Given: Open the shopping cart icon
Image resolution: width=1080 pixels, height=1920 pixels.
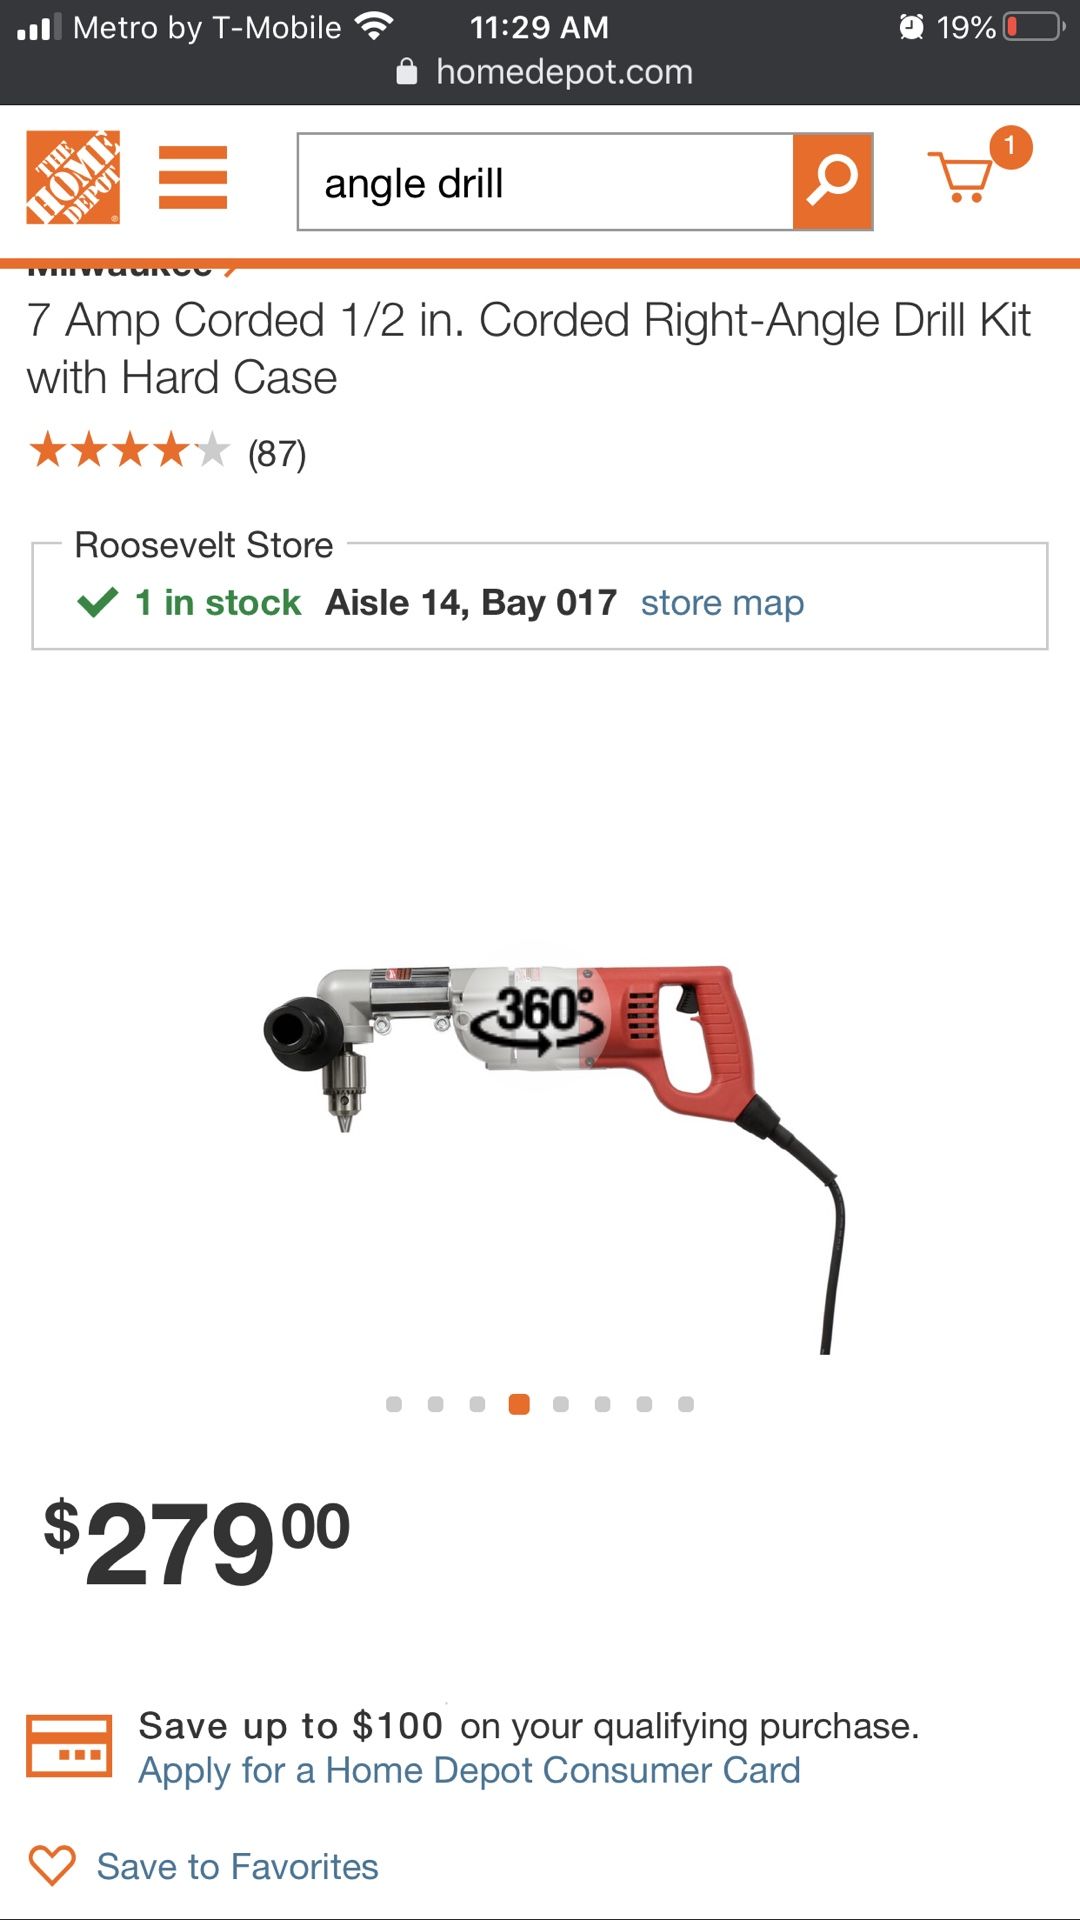Looking at the screenshot, I should [x=960, y=177].
